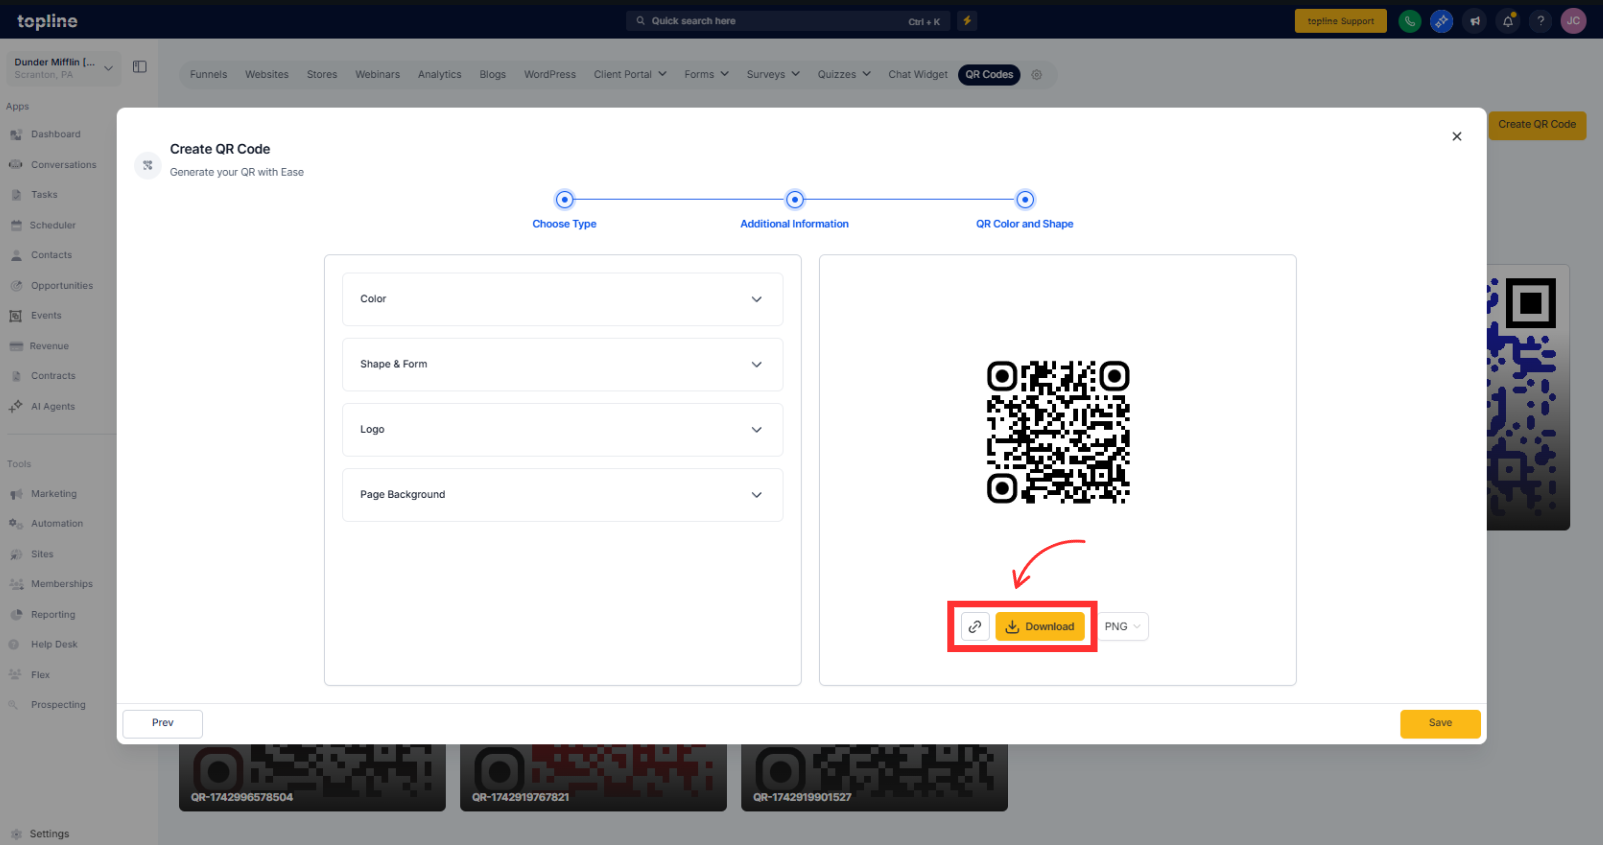Select the QR Color and Shape step circle
Image resolution: width=1603 pixels, height=845 pixels.
[1025, 200]
